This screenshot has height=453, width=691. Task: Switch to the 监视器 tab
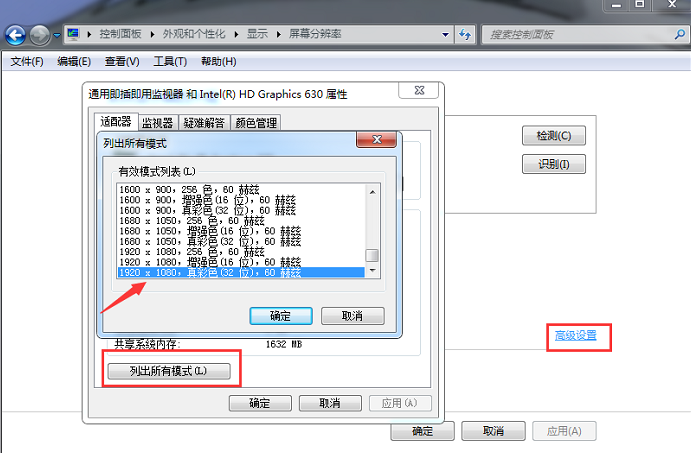click(157, 123)
